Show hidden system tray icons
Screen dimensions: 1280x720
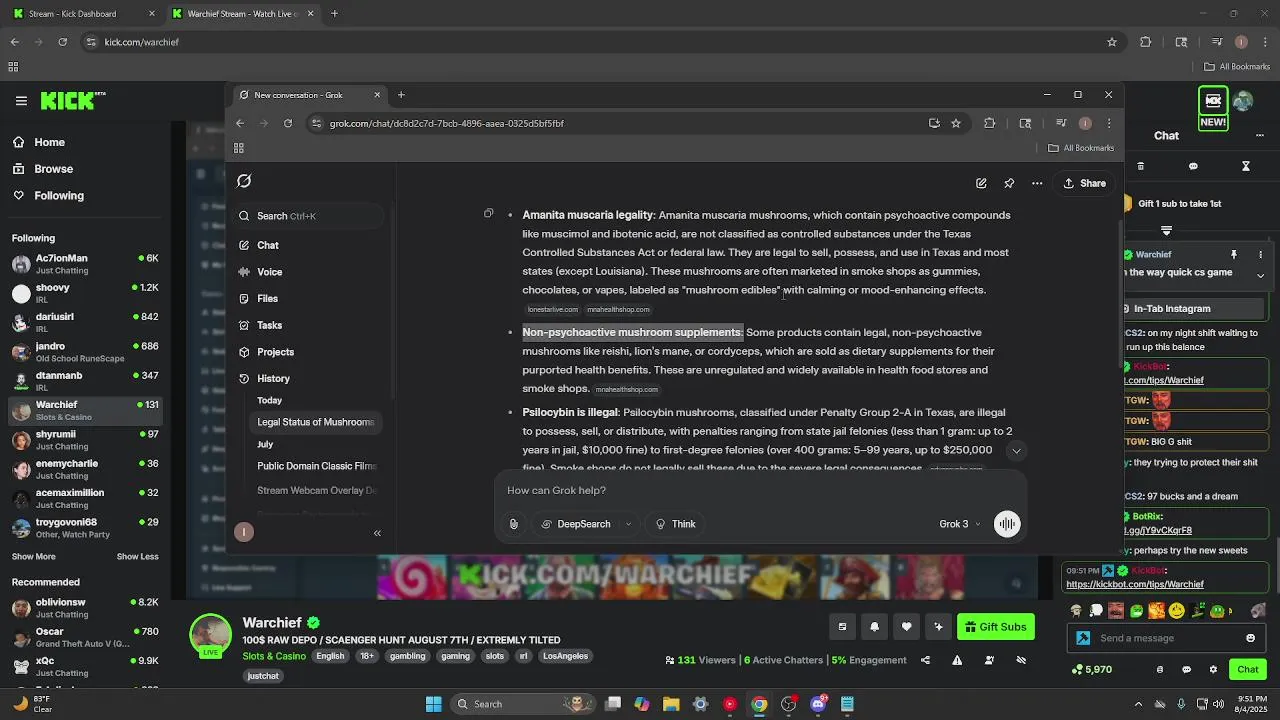point(1137,704)
